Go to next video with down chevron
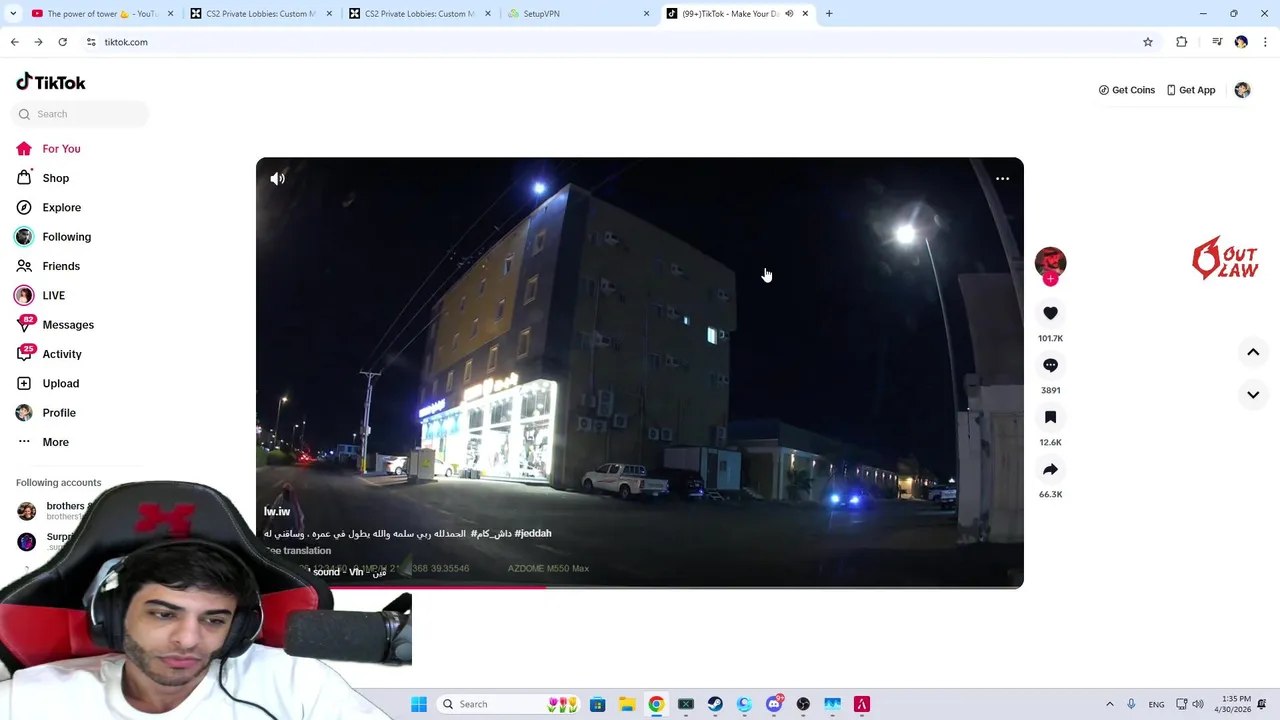Screen dimensions: 1280x720 (x=1253, y=395)
